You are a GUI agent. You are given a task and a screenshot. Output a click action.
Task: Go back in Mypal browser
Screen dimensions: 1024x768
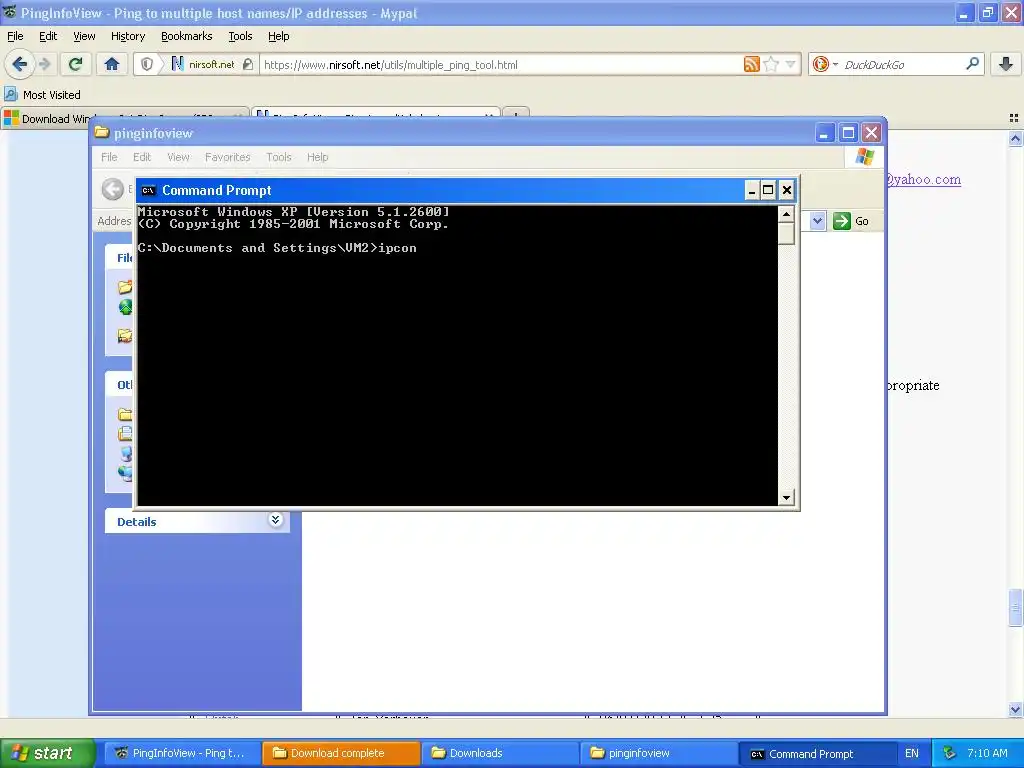(19, 64)
